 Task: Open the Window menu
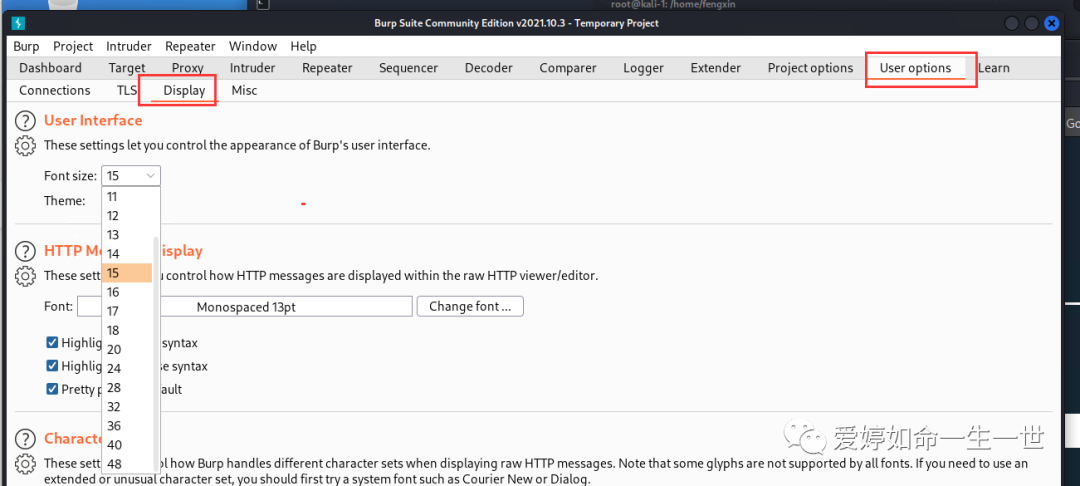tap(253, 46)
